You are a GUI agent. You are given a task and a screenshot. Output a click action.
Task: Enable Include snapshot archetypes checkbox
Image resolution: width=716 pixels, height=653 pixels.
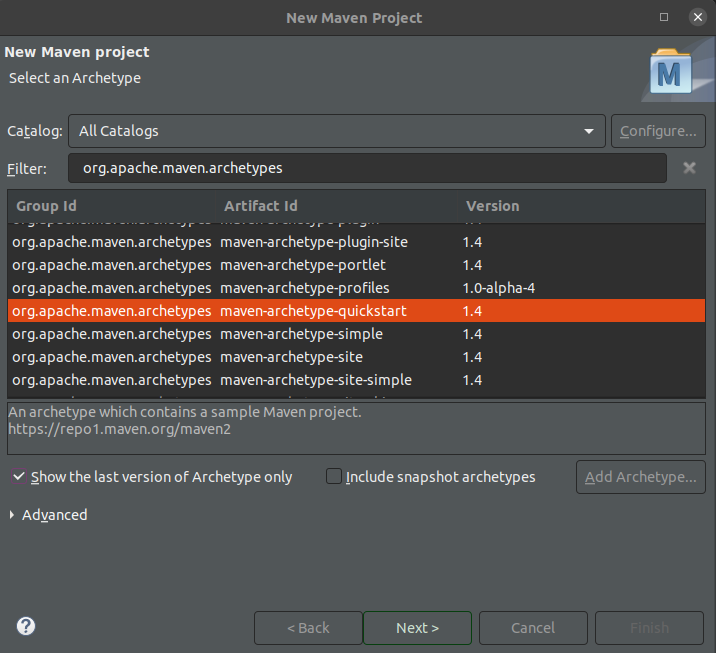pyautogui.click(x=334, y=476)
